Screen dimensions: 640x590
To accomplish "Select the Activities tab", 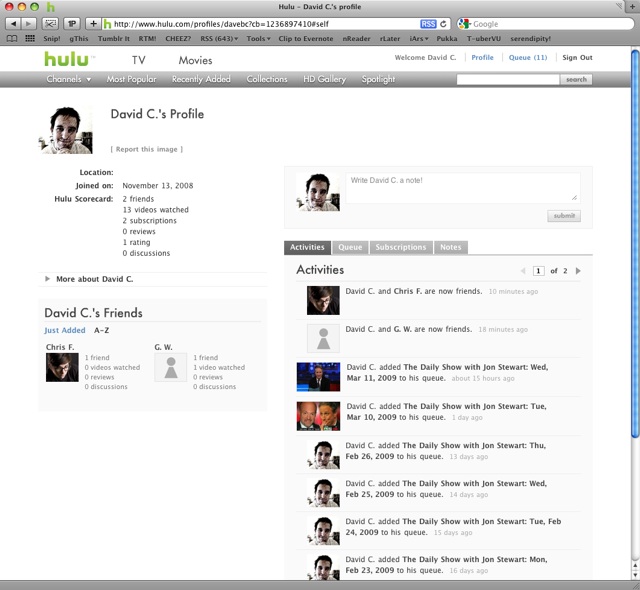I will pos(307,247).
